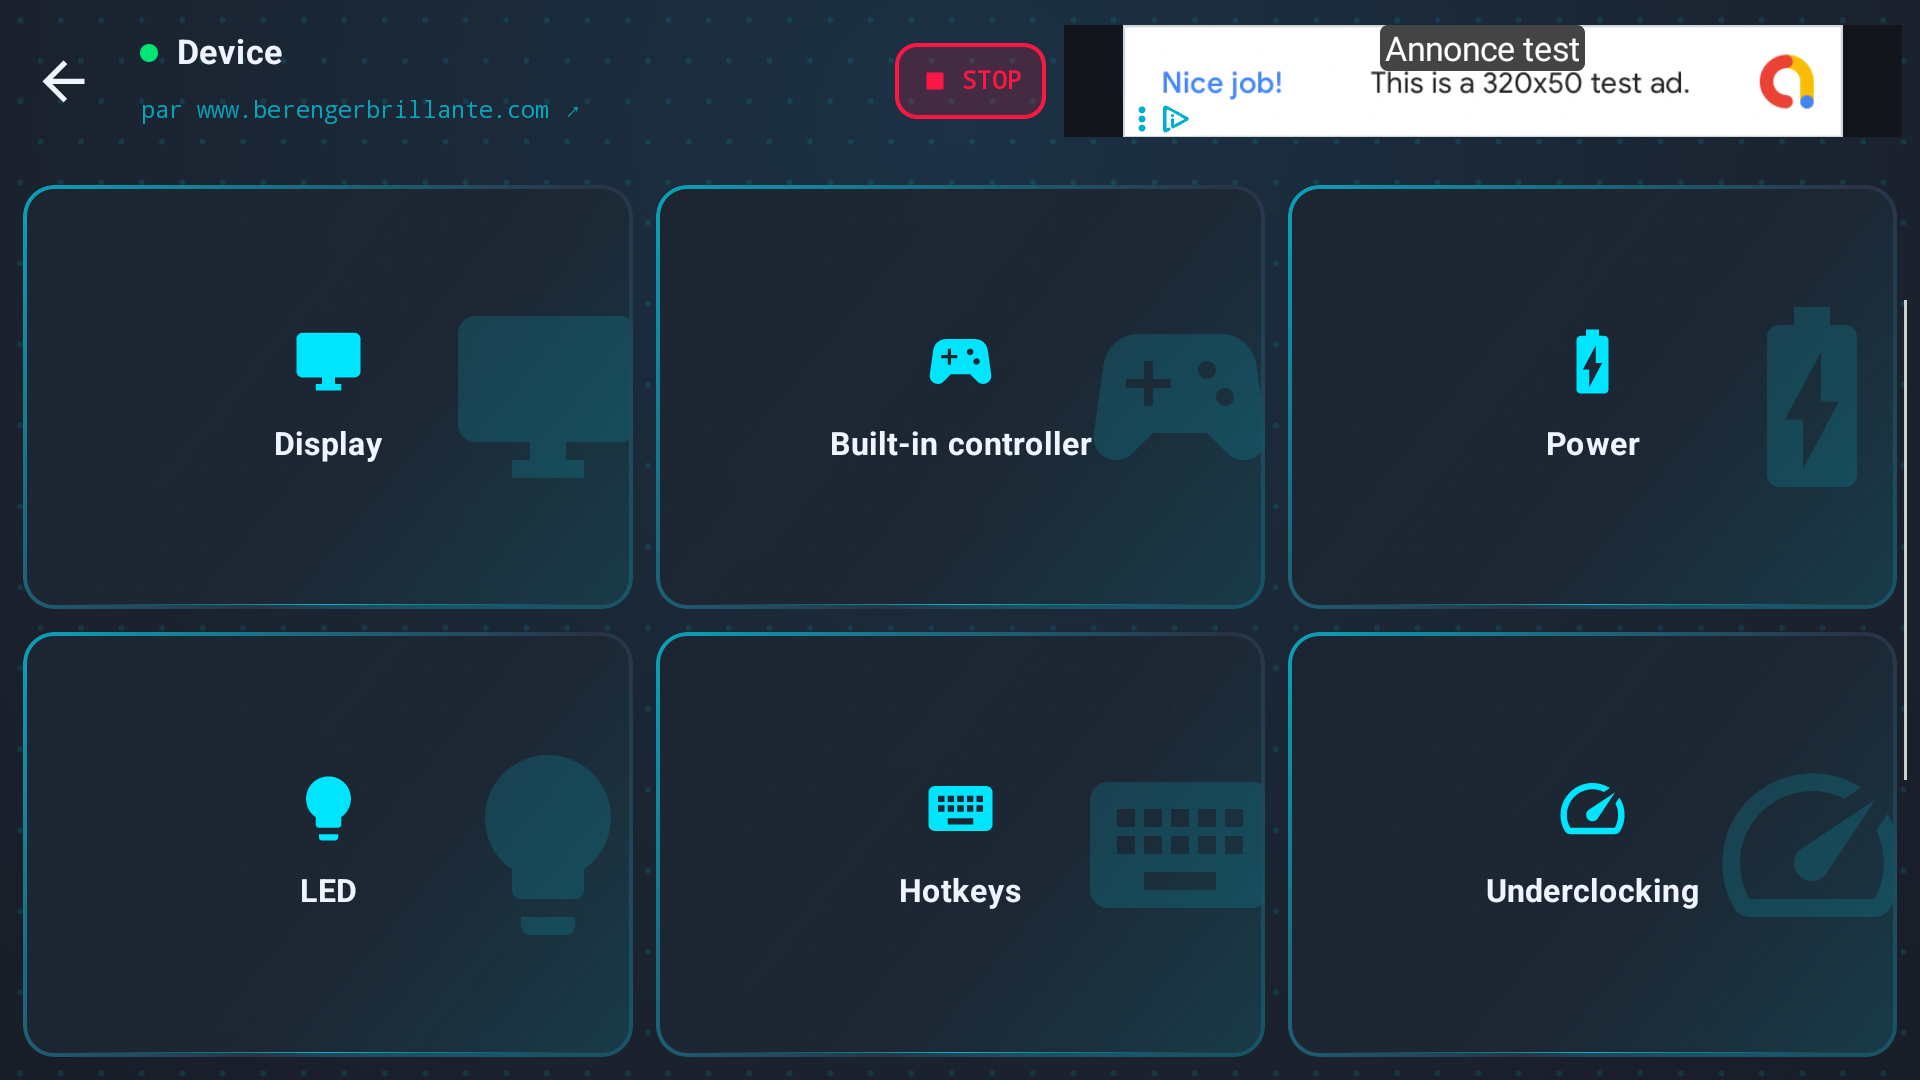Screen dimensions: 1920x1080
Task: Go back with the left arrow icon
Action: pos(63,81)
